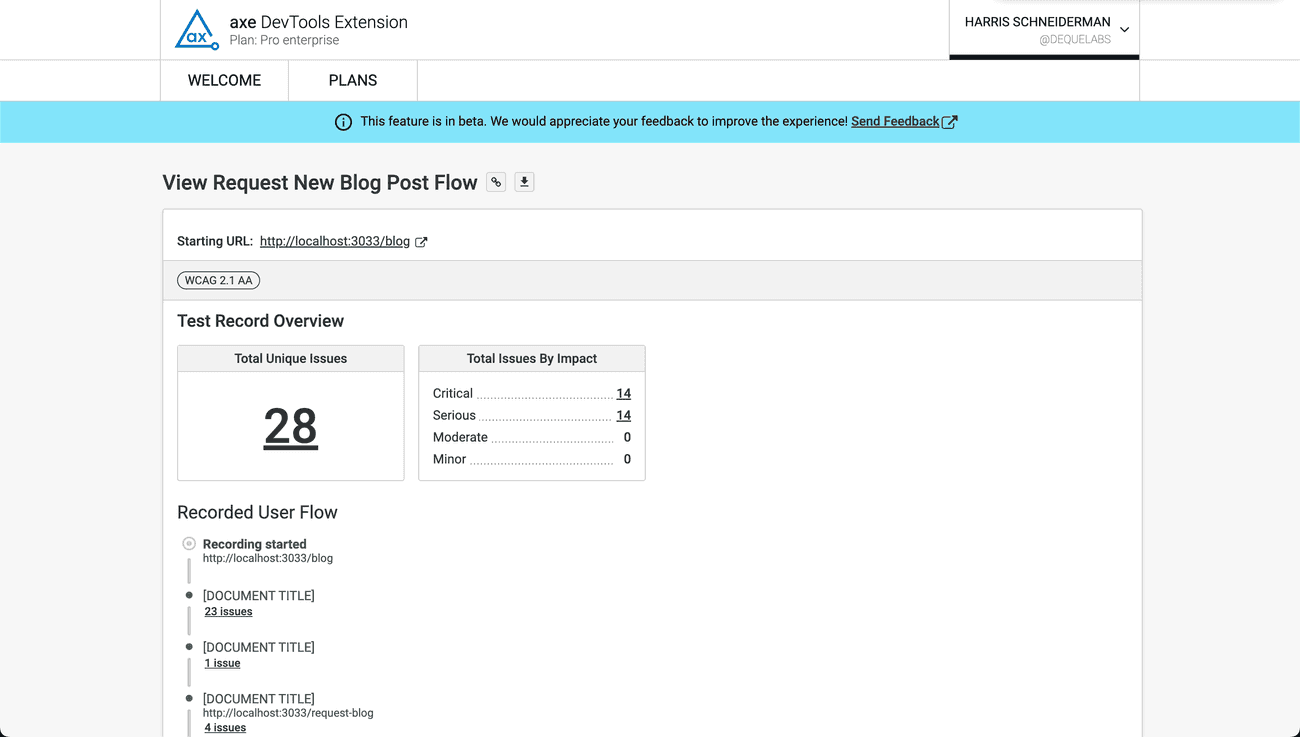Click the external link icon next to Send Feedback

tap(952, 121)
